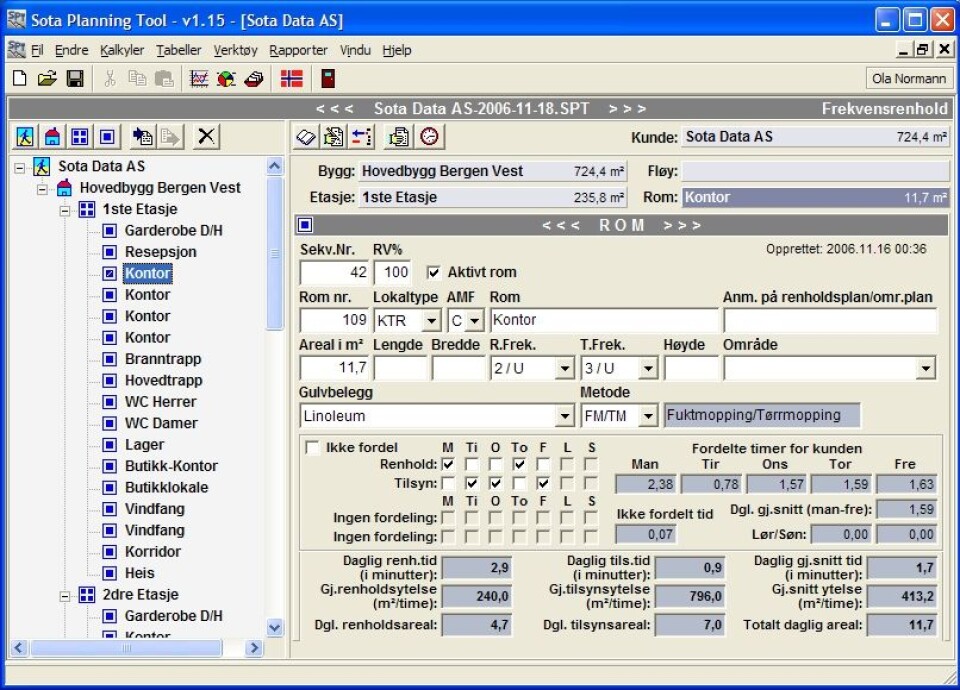Click the room icon in ROM header
The image size is (960, 690).
click(x=305, y=225)
